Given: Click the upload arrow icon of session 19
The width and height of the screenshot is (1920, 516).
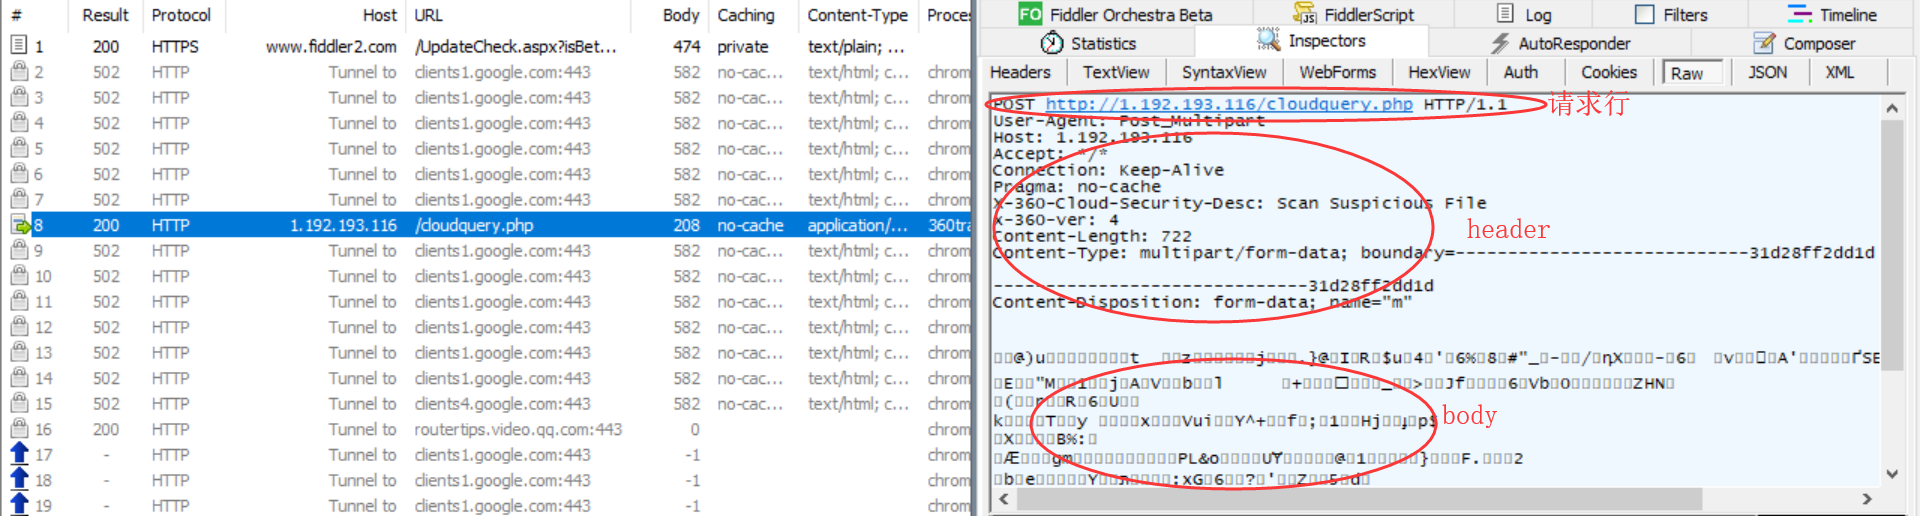Looking at the screenshot, I should (x=19, y=505).
